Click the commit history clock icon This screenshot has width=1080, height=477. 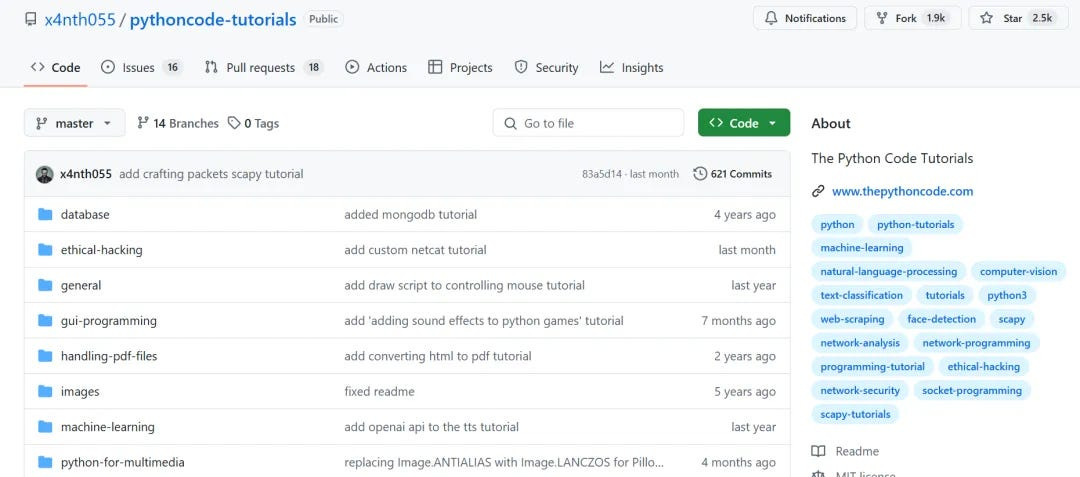[700, 174]
